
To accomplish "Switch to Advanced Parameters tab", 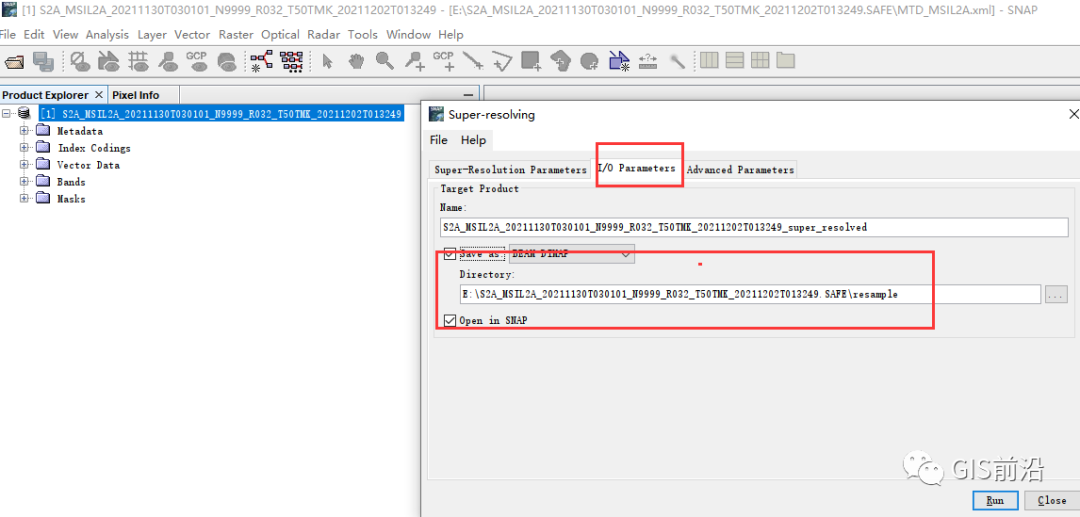I will click(740, 169).
